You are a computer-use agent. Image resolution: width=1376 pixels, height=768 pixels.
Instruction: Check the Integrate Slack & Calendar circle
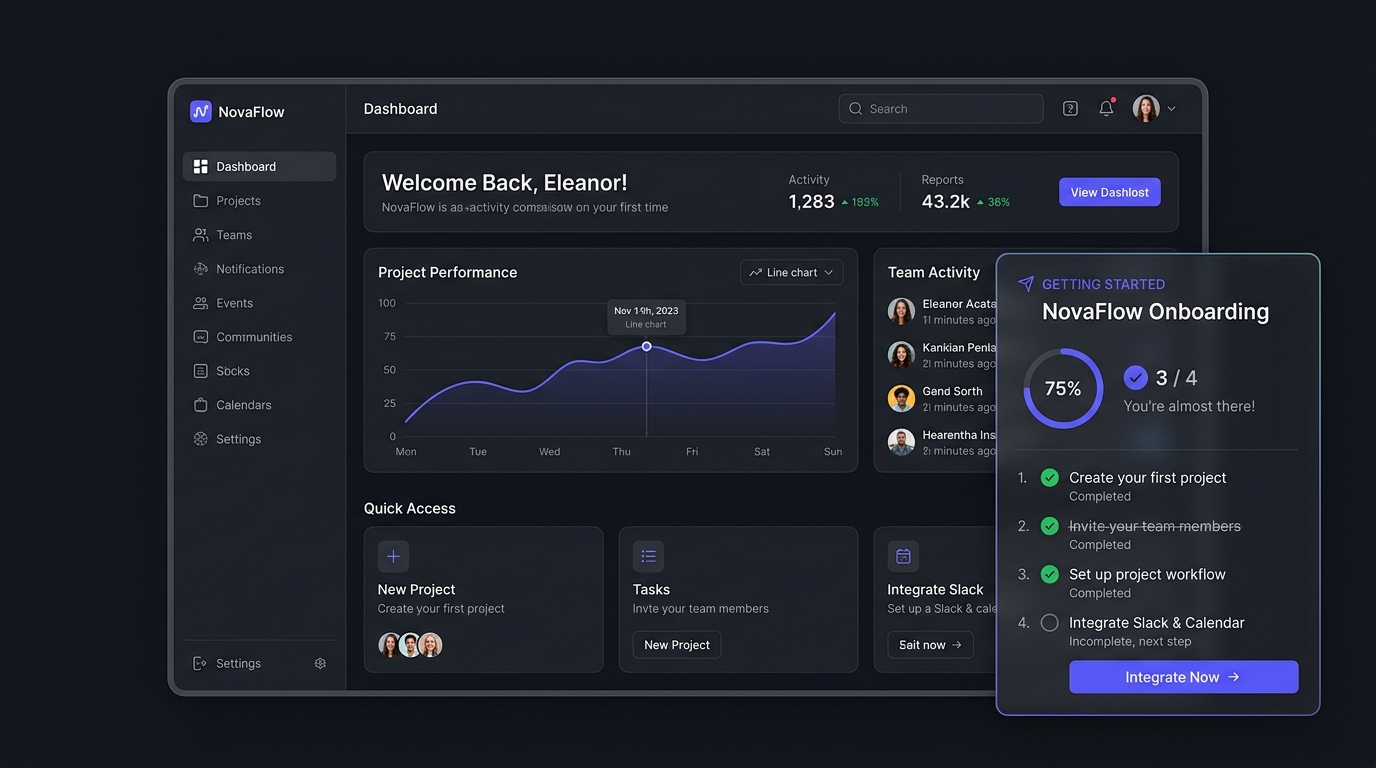[1049, 622]
